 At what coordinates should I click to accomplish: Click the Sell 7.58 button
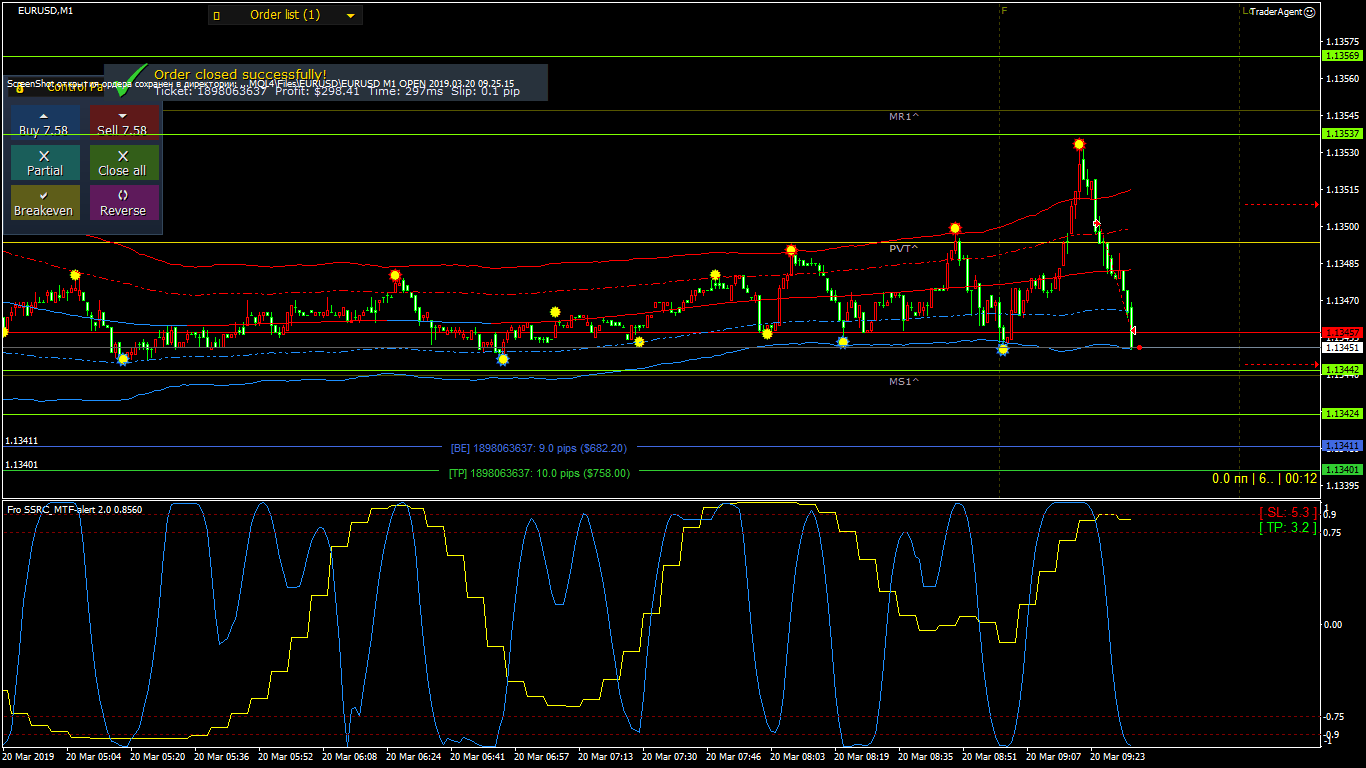pos(123,123)
